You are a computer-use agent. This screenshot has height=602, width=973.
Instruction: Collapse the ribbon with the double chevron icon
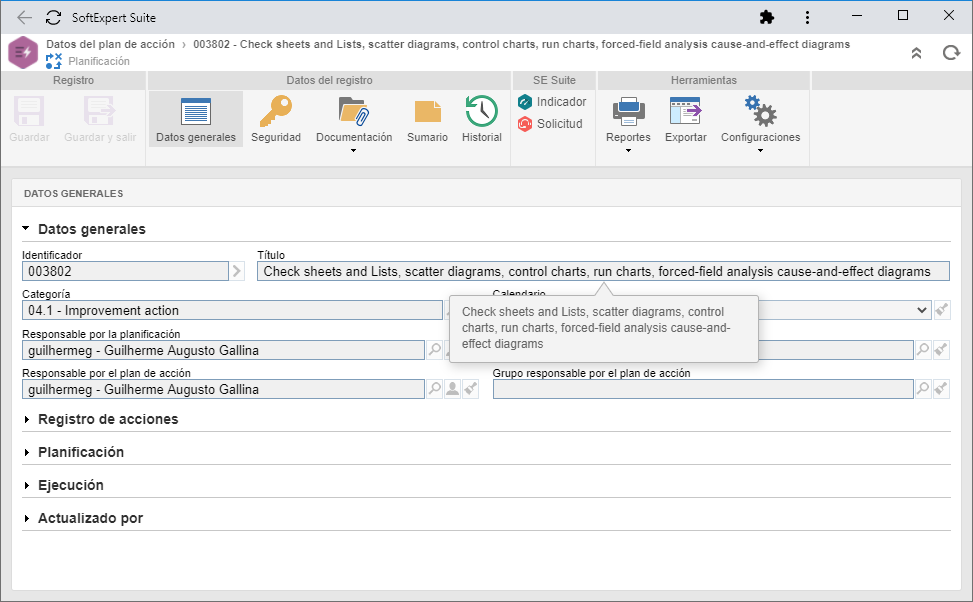[917, 53]
